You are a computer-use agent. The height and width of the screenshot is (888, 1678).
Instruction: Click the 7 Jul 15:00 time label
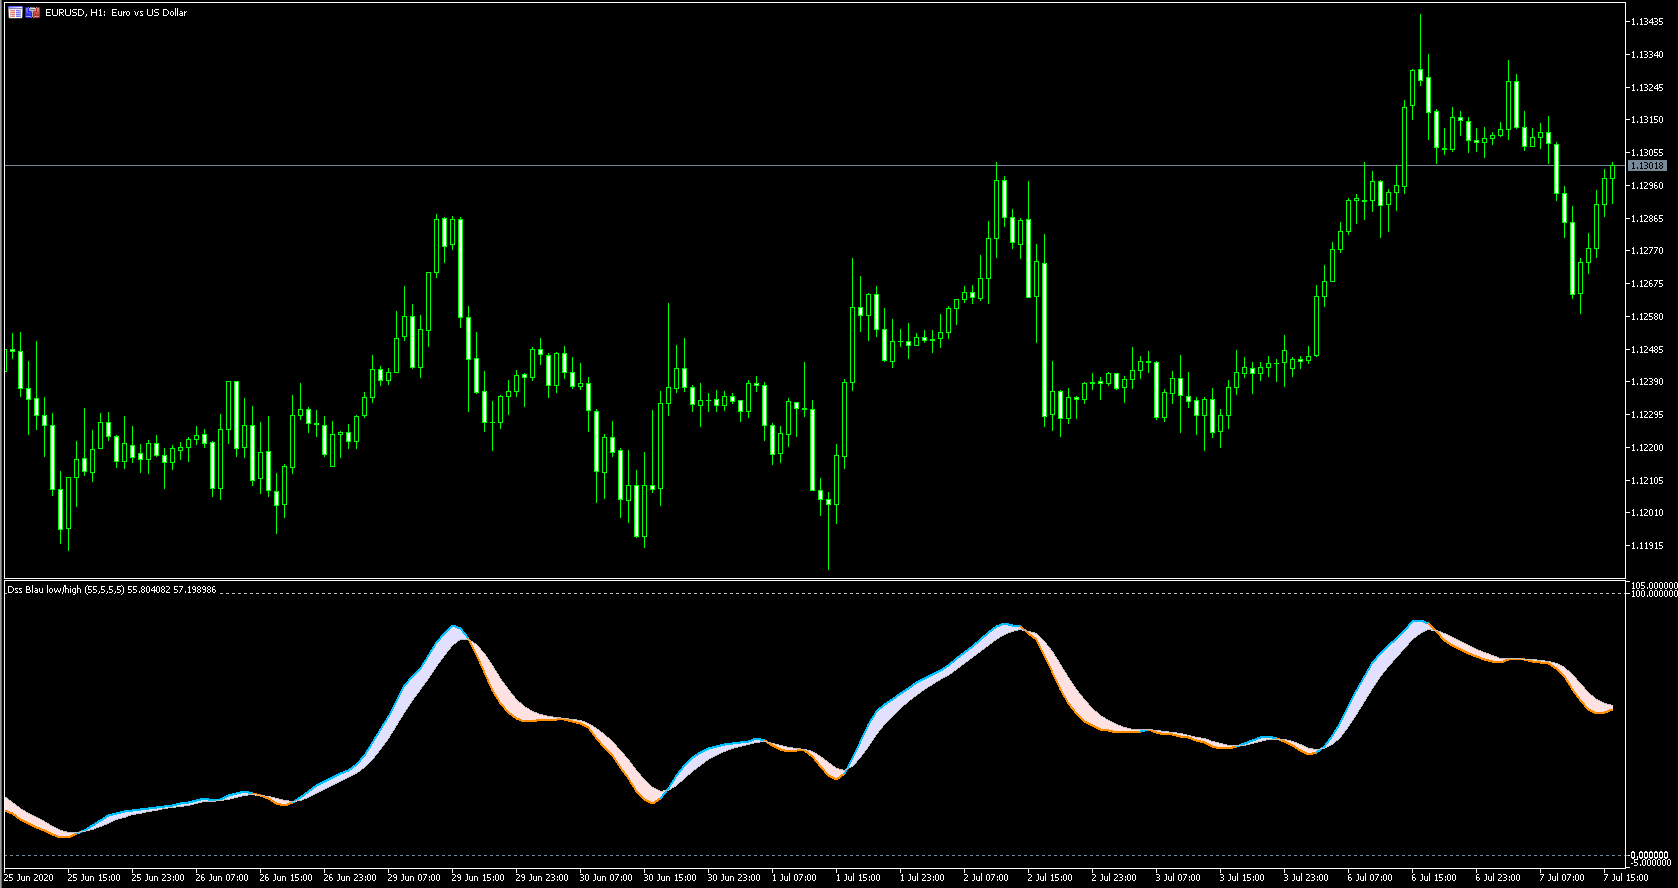pos(1626,878)
